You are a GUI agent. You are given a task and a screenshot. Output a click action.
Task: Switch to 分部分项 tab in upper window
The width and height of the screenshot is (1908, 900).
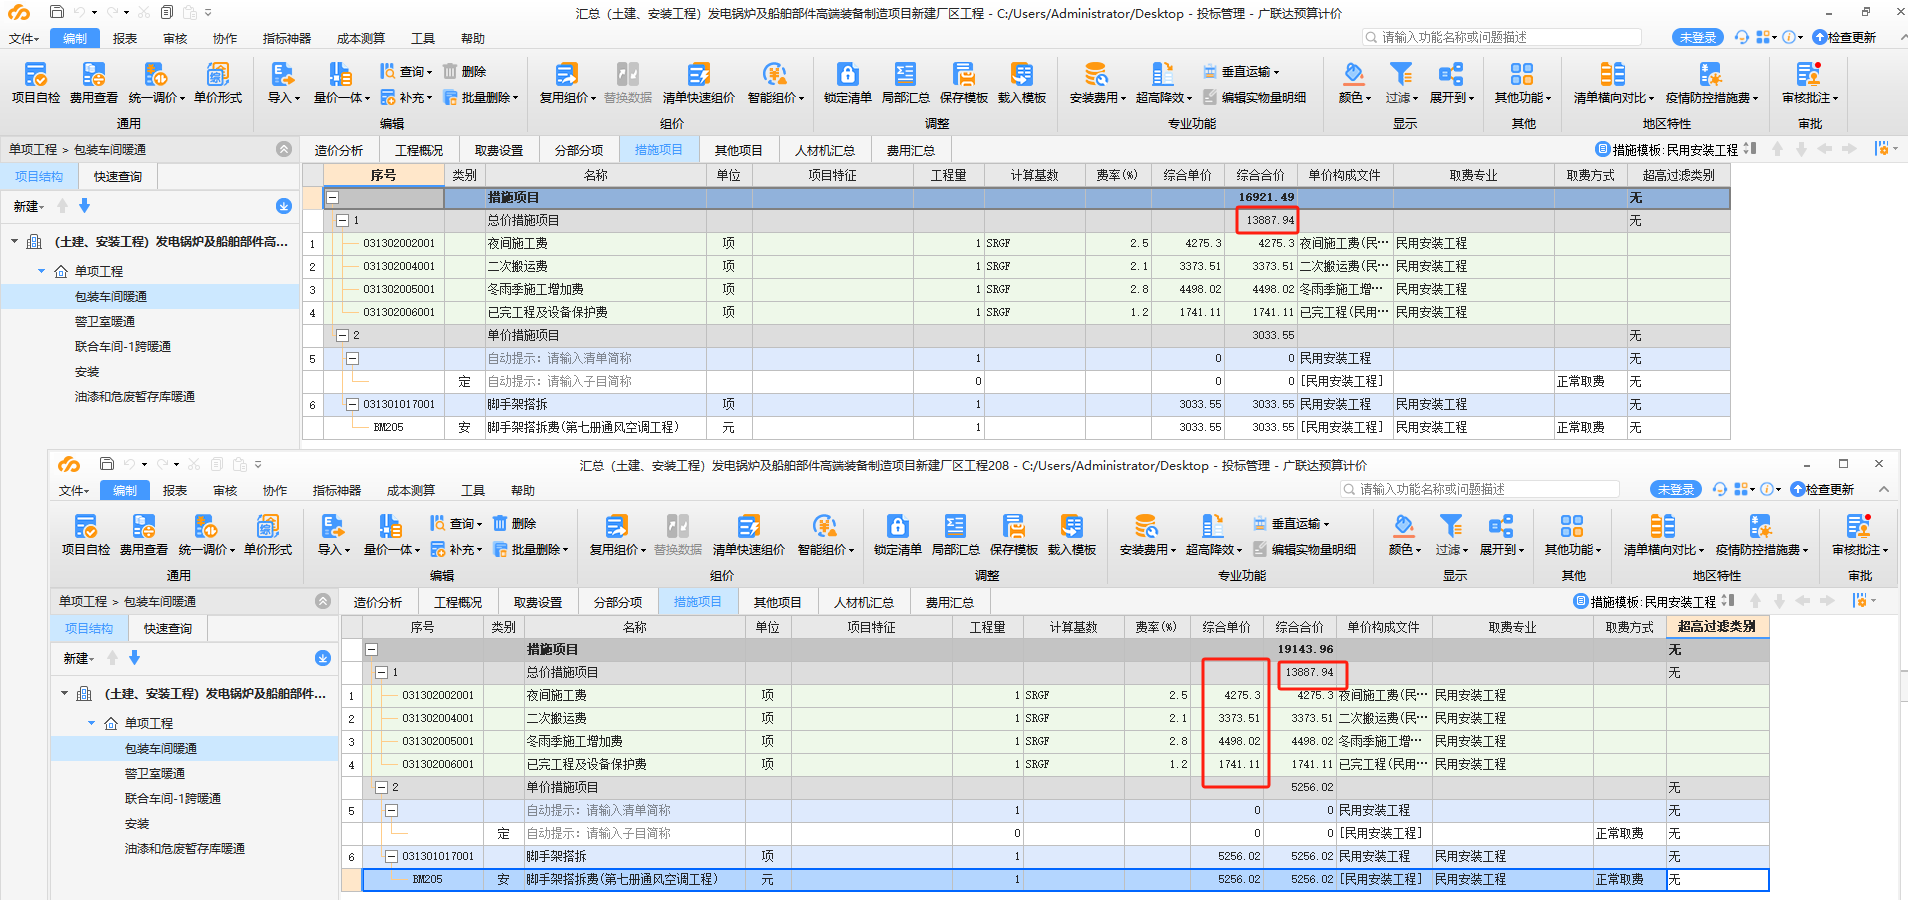pyautogui.click(x=579, y=150)
